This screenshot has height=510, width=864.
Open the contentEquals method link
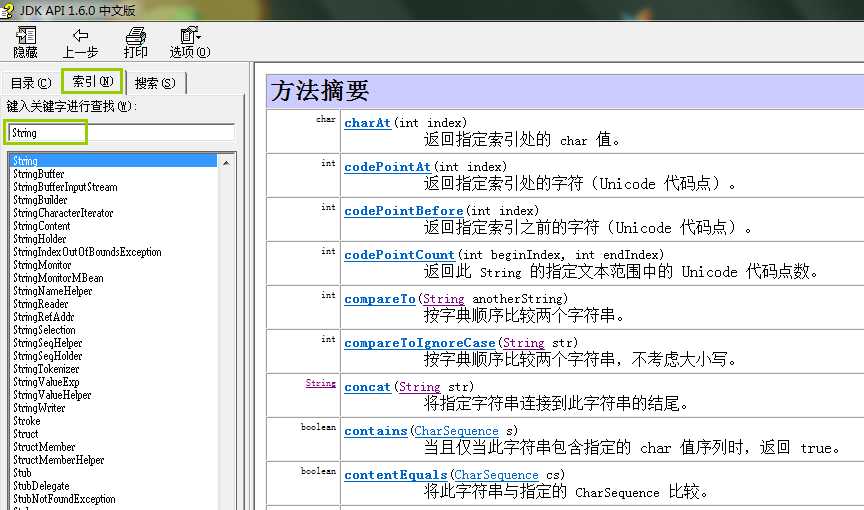pos(396,475)
